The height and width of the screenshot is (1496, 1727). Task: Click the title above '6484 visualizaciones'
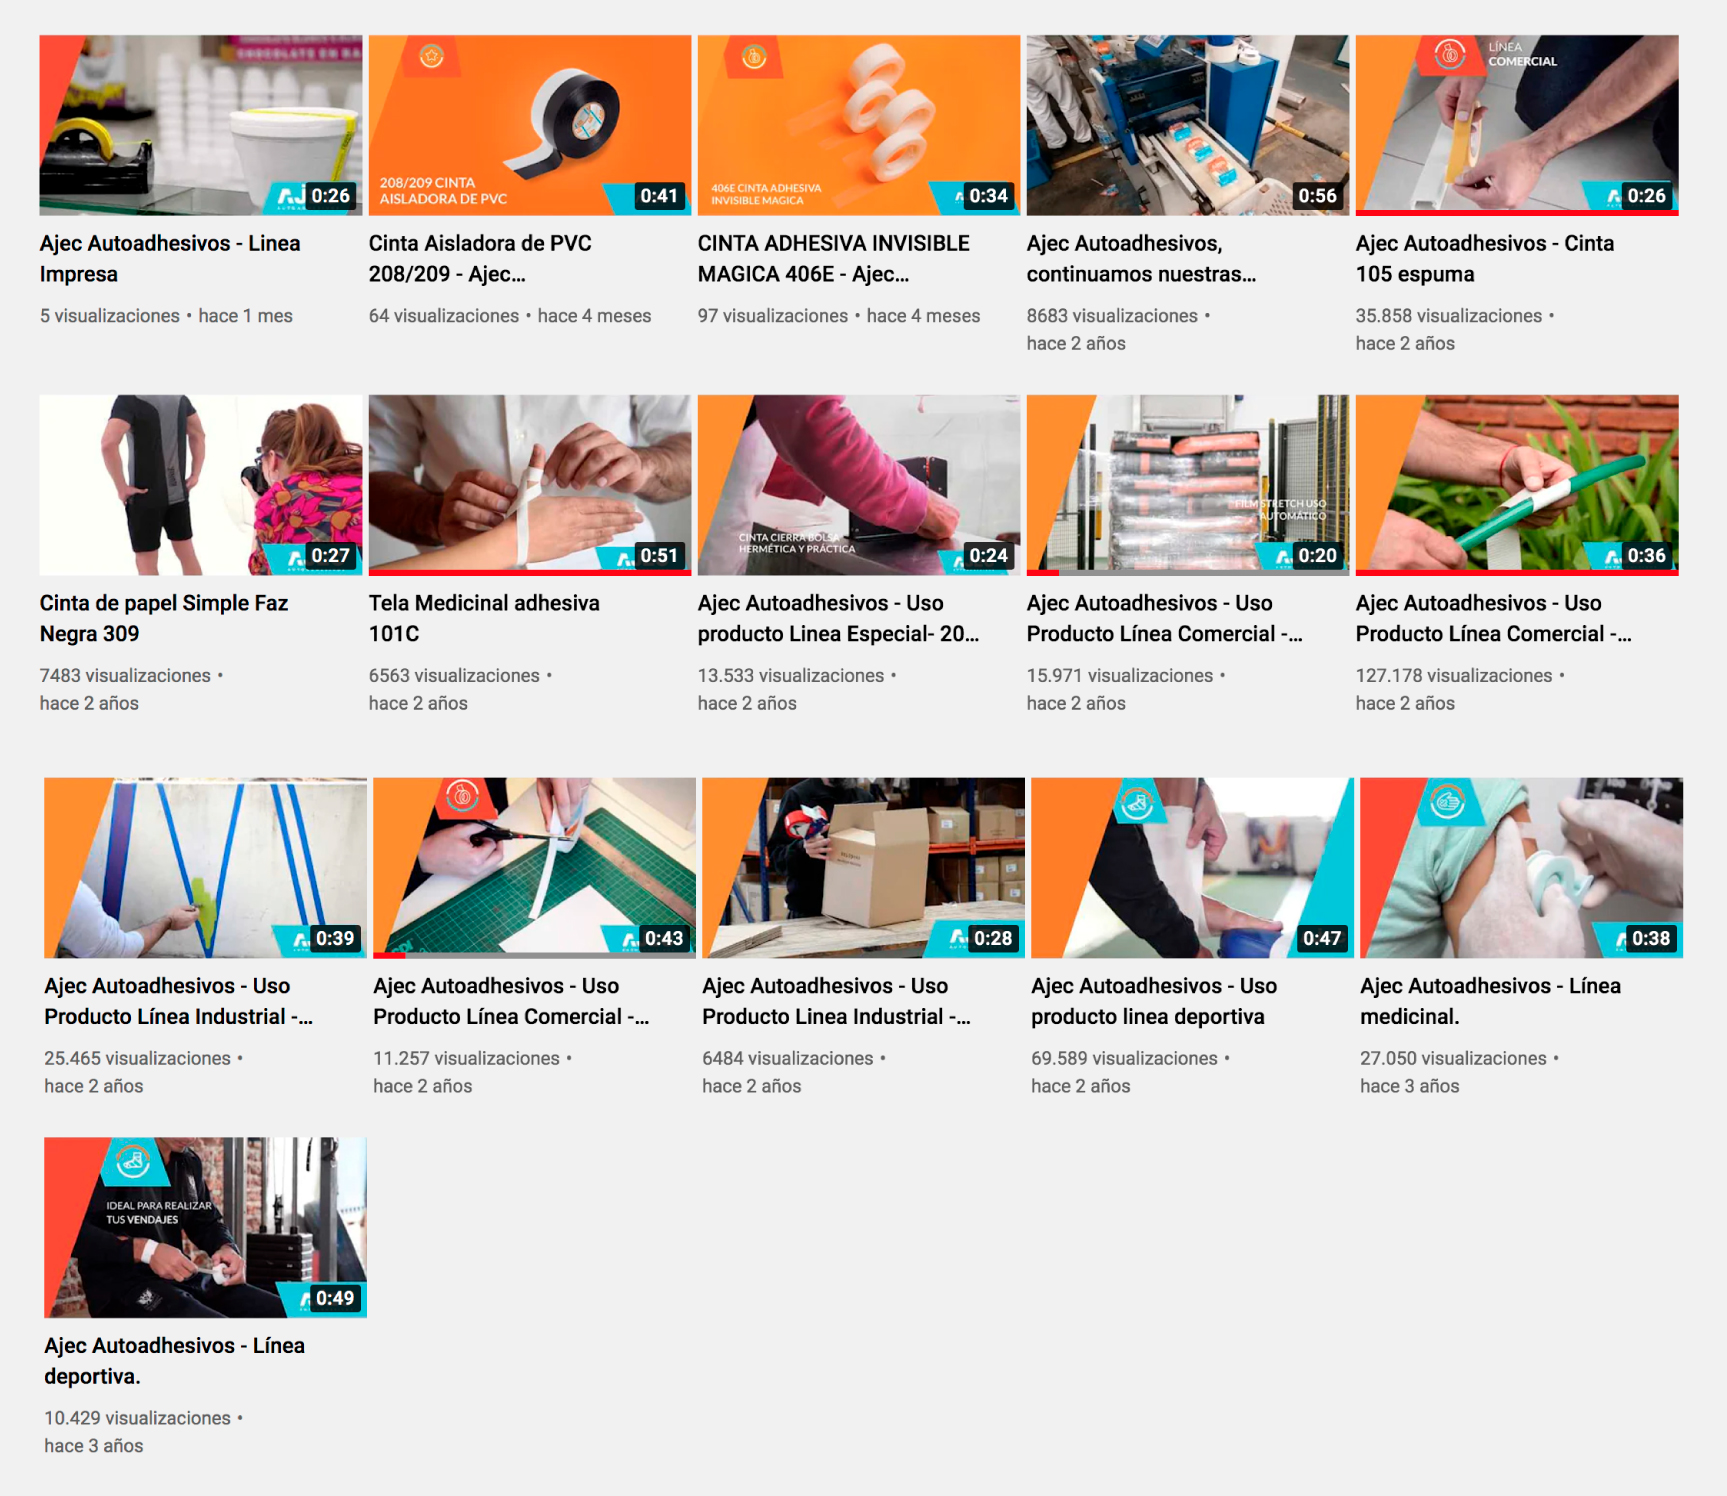point(836,1002)
